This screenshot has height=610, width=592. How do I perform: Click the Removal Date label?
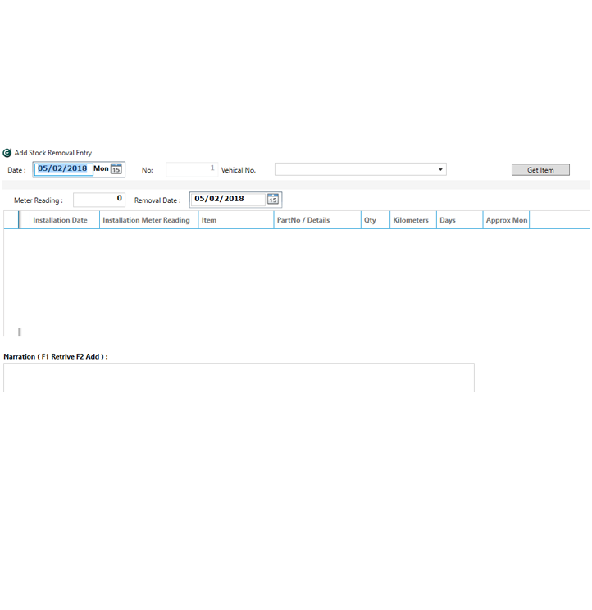click(157, 200)
